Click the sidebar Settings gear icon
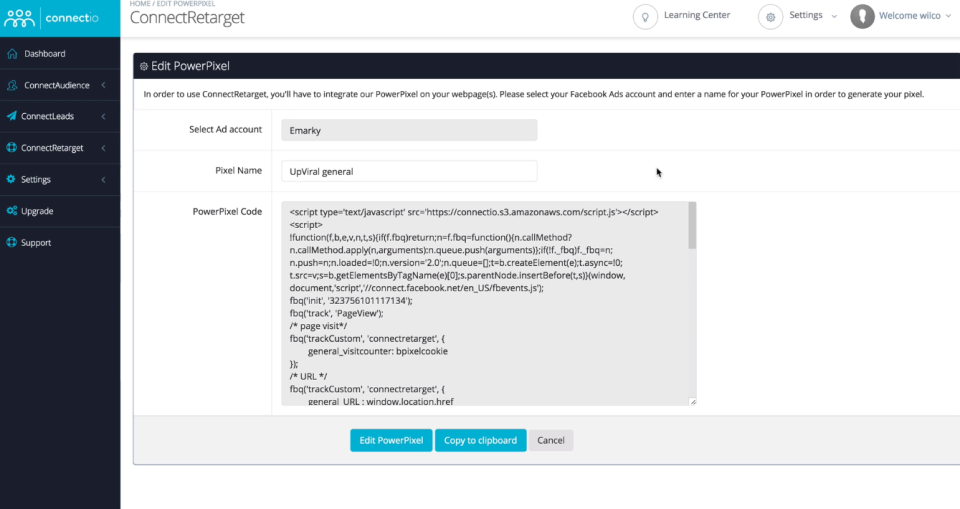This screenshot has height=509, width=960. pyautogui.click(x=12, y=180)
